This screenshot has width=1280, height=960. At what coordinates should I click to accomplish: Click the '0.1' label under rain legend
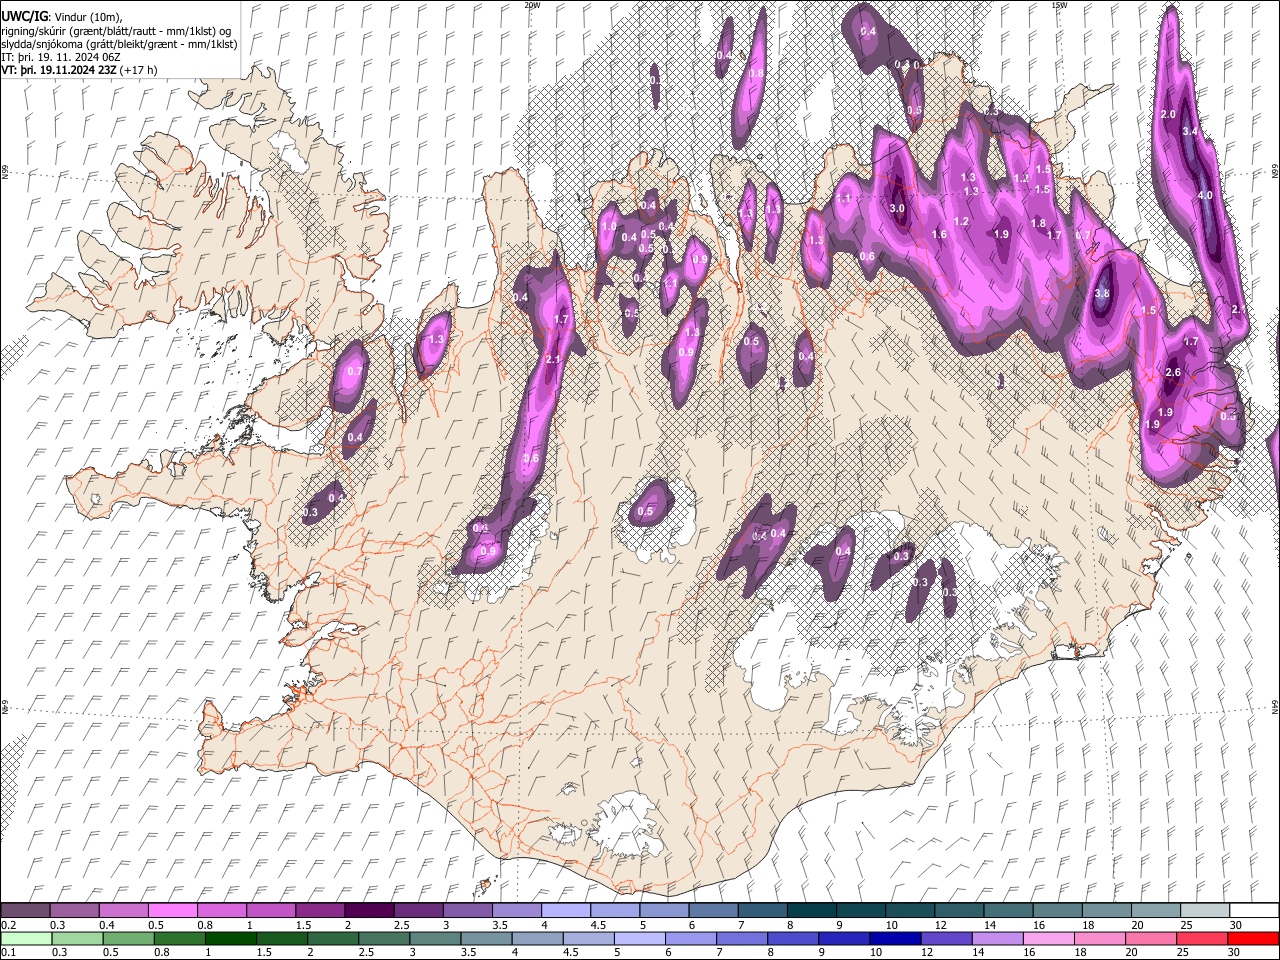click(x=7, y=953)
